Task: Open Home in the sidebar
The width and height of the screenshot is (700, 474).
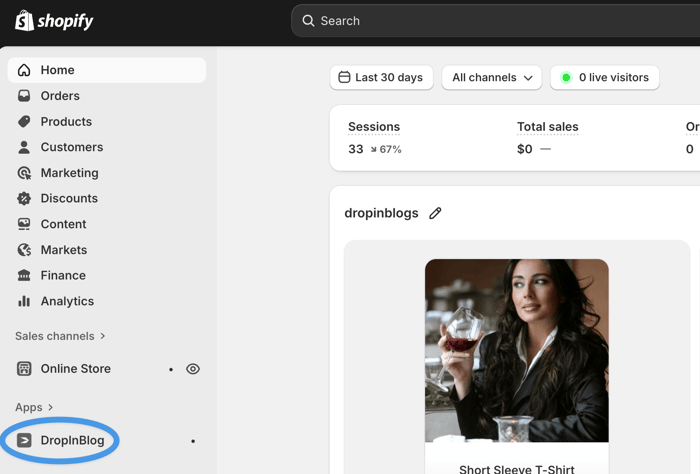Action: pos(107,70)
